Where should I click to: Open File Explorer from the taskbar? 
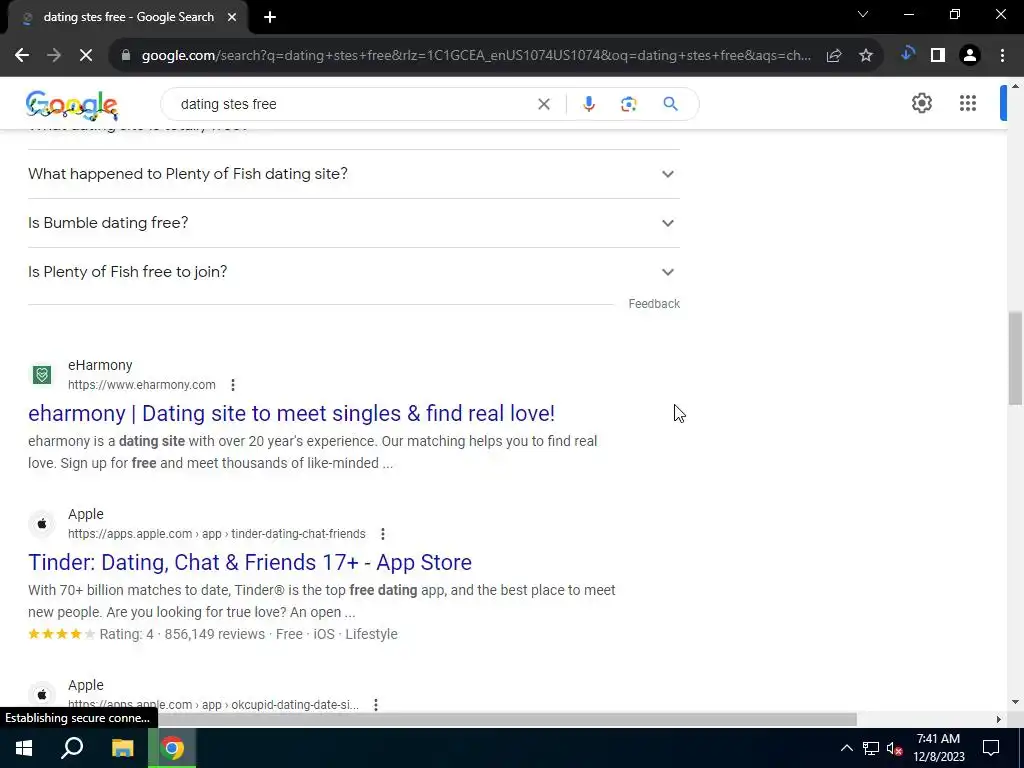coord(122,748)
